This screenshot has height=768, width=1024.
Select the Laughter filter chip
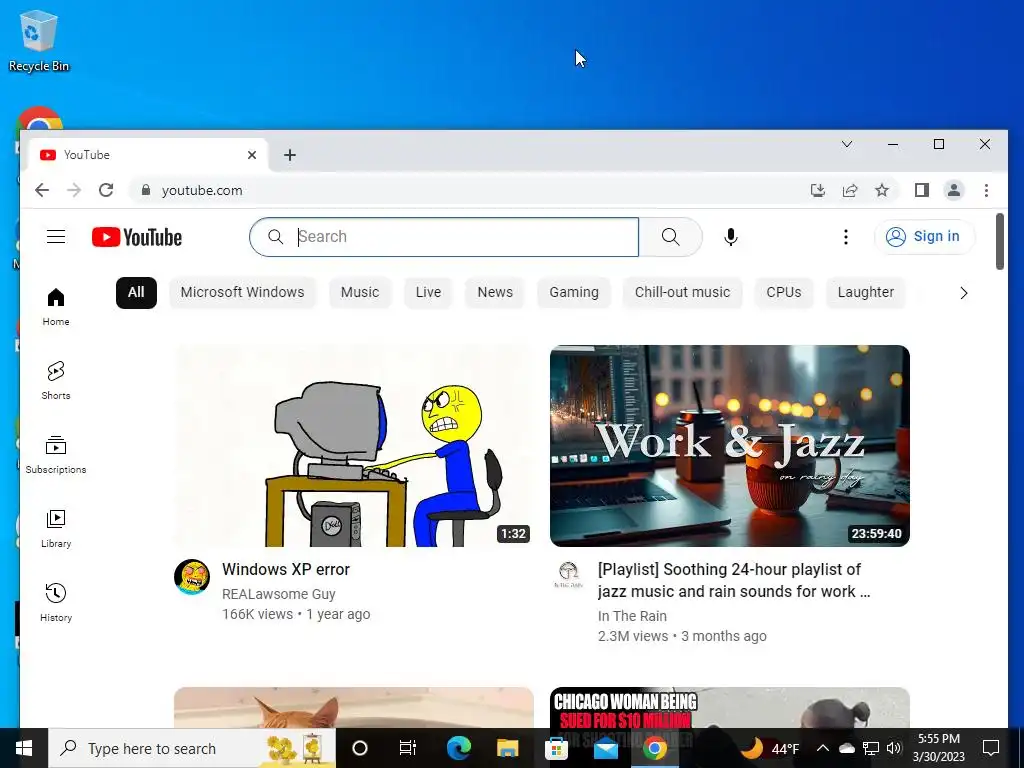[866, 293]
